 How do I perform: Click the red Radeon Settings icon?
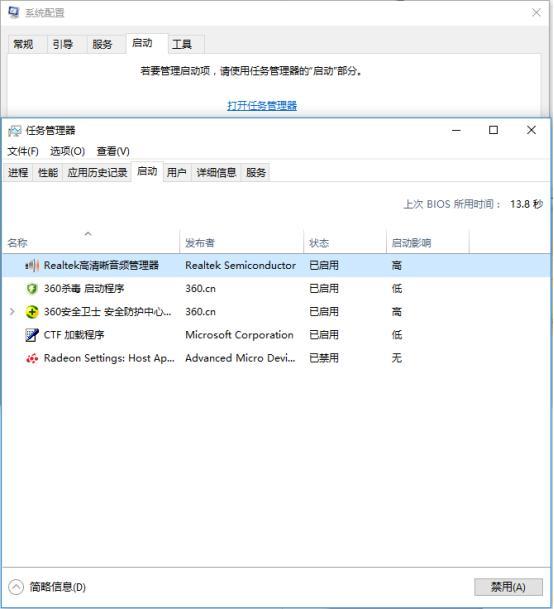tap(32, 358)
